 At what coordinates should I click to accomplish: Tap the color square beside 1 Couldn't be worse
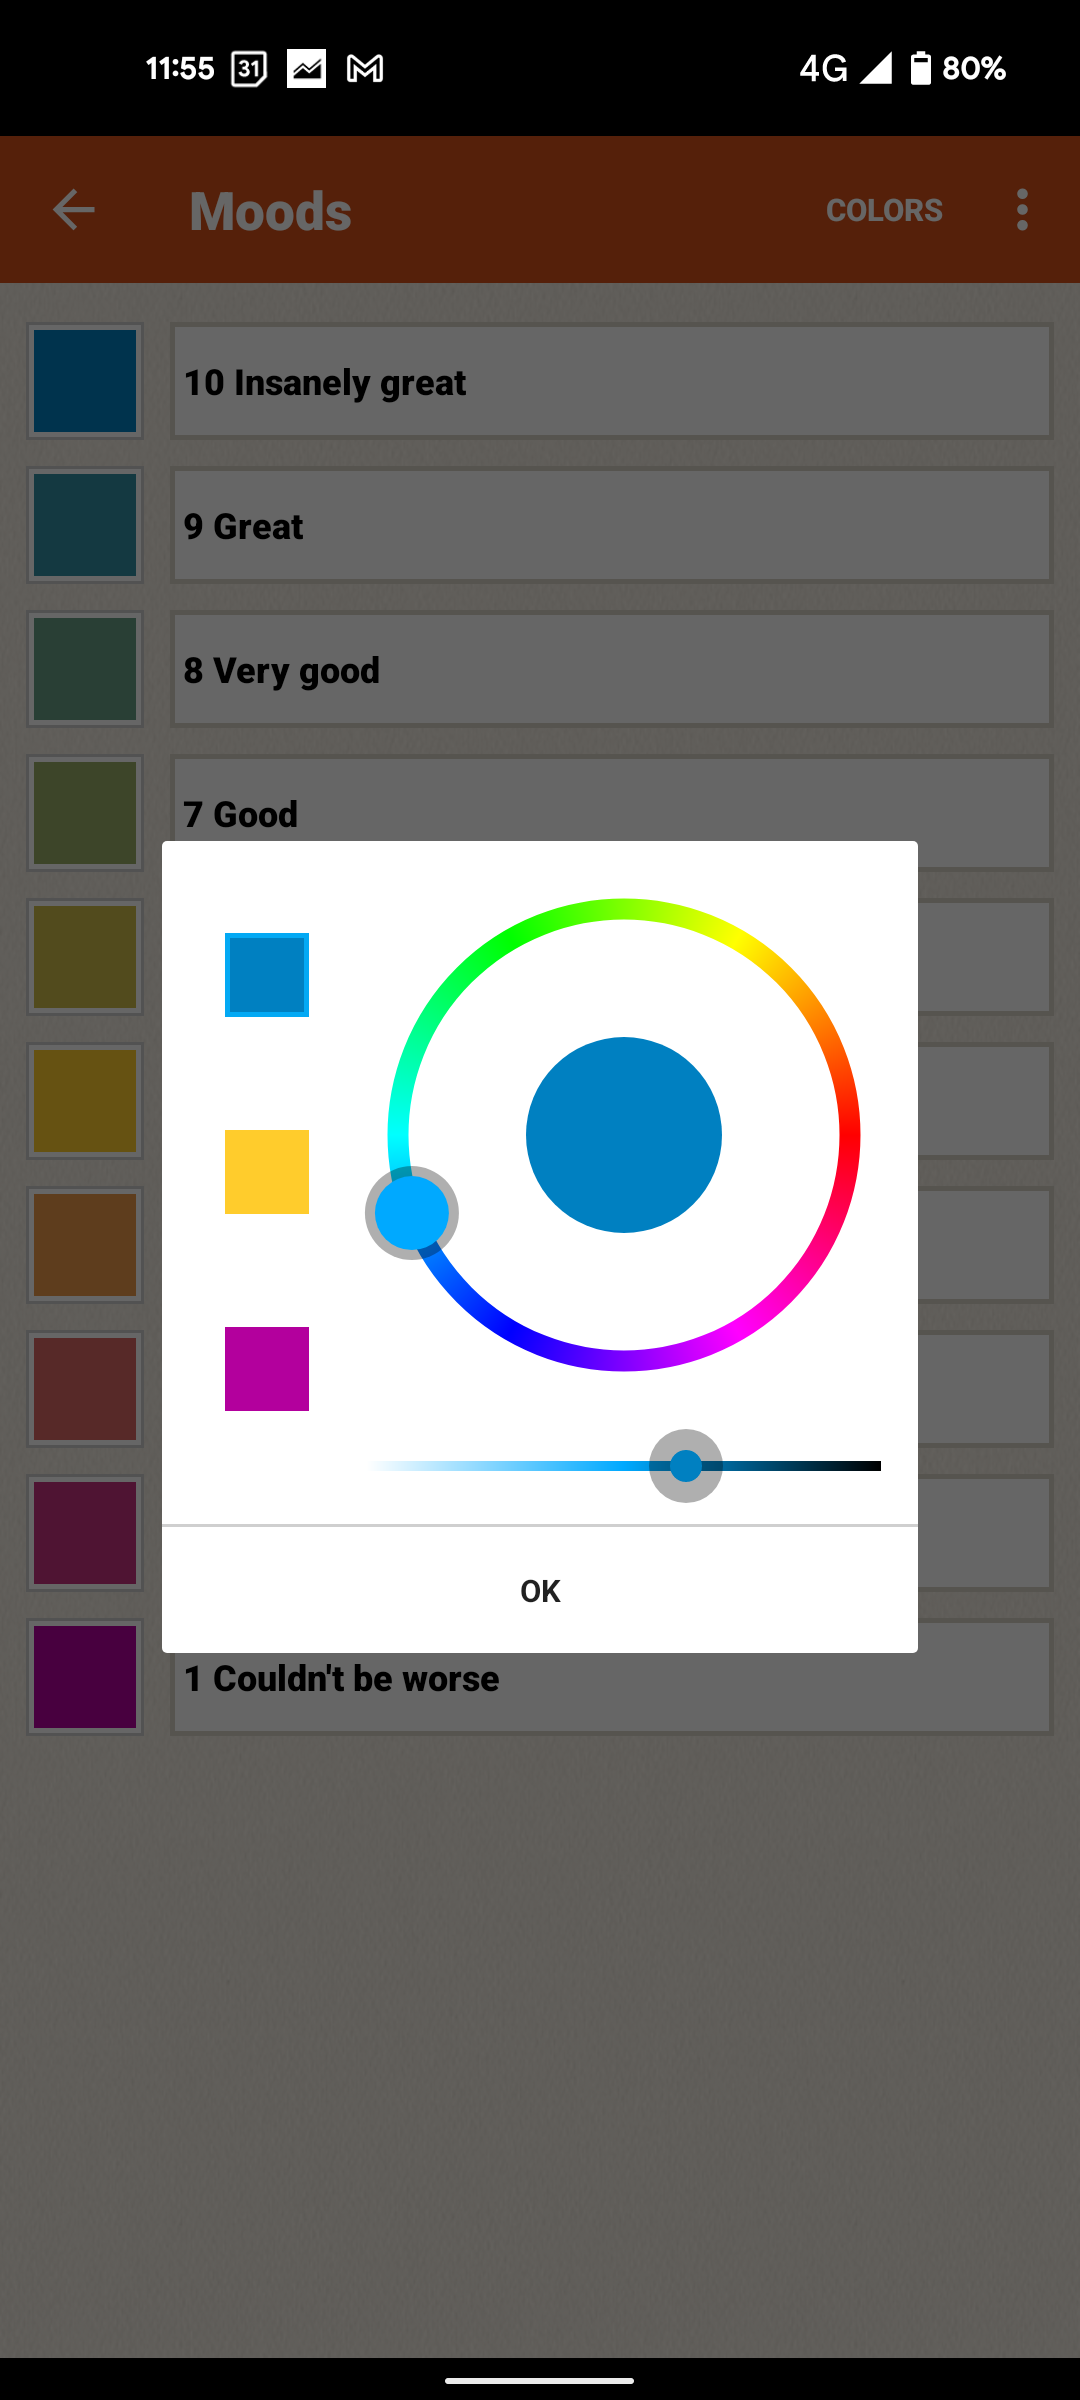85,1677
